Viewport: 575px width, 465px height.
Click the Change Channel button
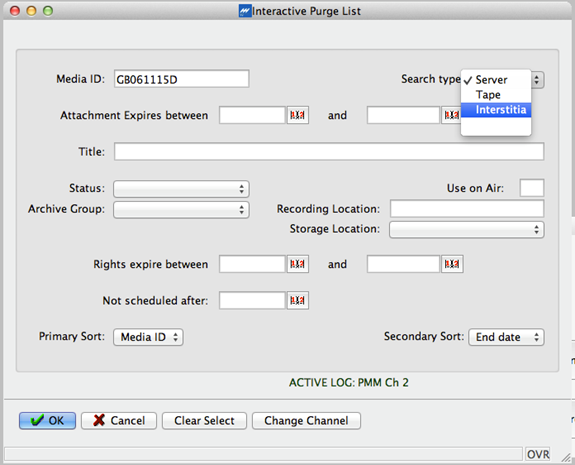pyautogui.click(x=306, y=421)
